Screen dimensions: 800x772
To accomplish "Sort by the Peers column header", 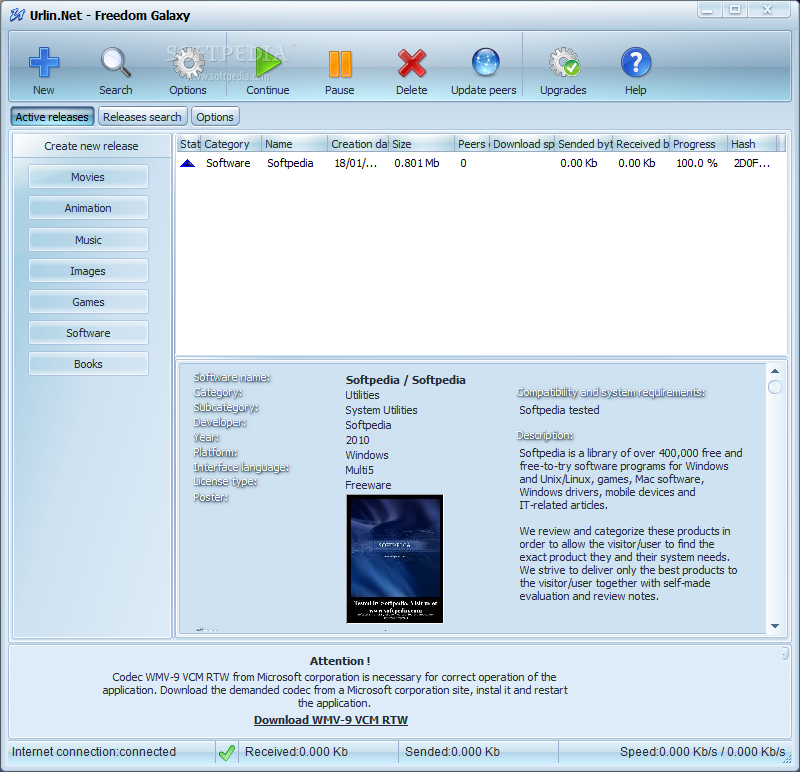I will pos(472,144).
